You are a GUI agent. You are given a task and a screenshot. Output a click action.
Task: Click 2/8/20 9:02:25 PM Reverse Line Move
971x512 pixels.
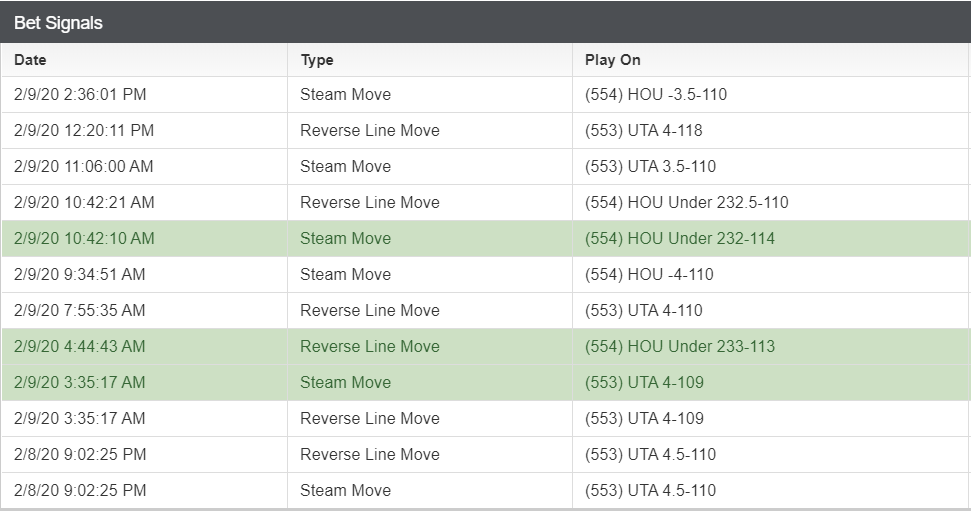coord(370,454)
